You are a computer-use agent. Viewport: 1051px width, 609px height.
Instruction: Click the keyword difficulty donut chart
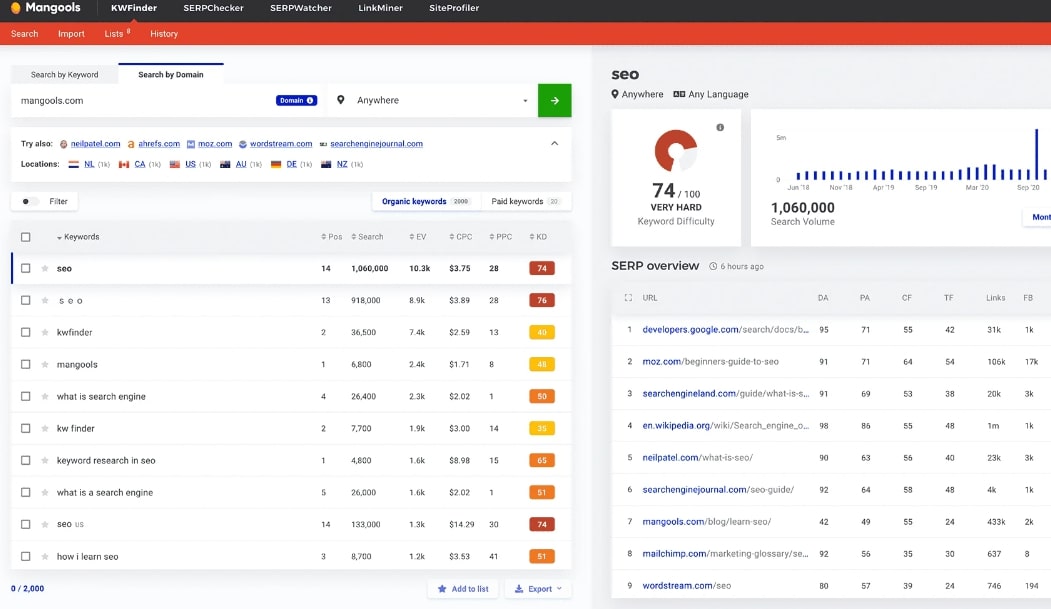[x=676, y=151]
